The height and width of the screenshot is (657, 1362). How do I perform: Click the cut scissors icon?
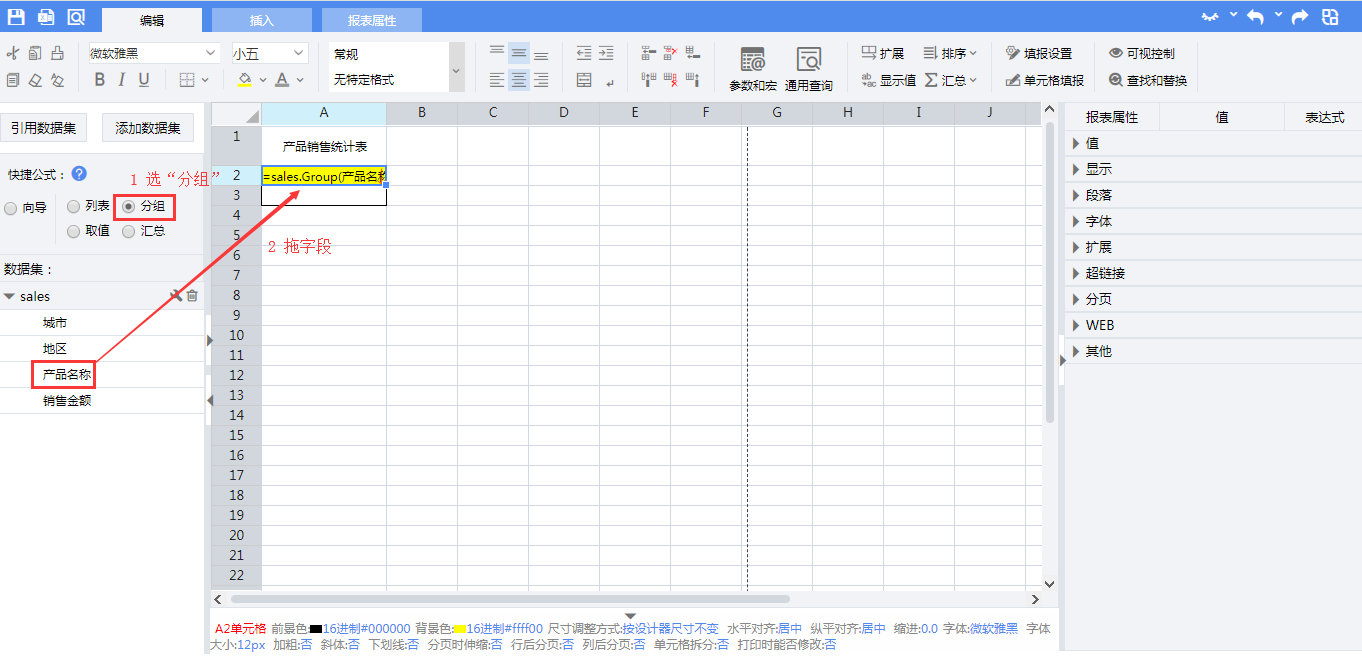click(x=13, y=54)
